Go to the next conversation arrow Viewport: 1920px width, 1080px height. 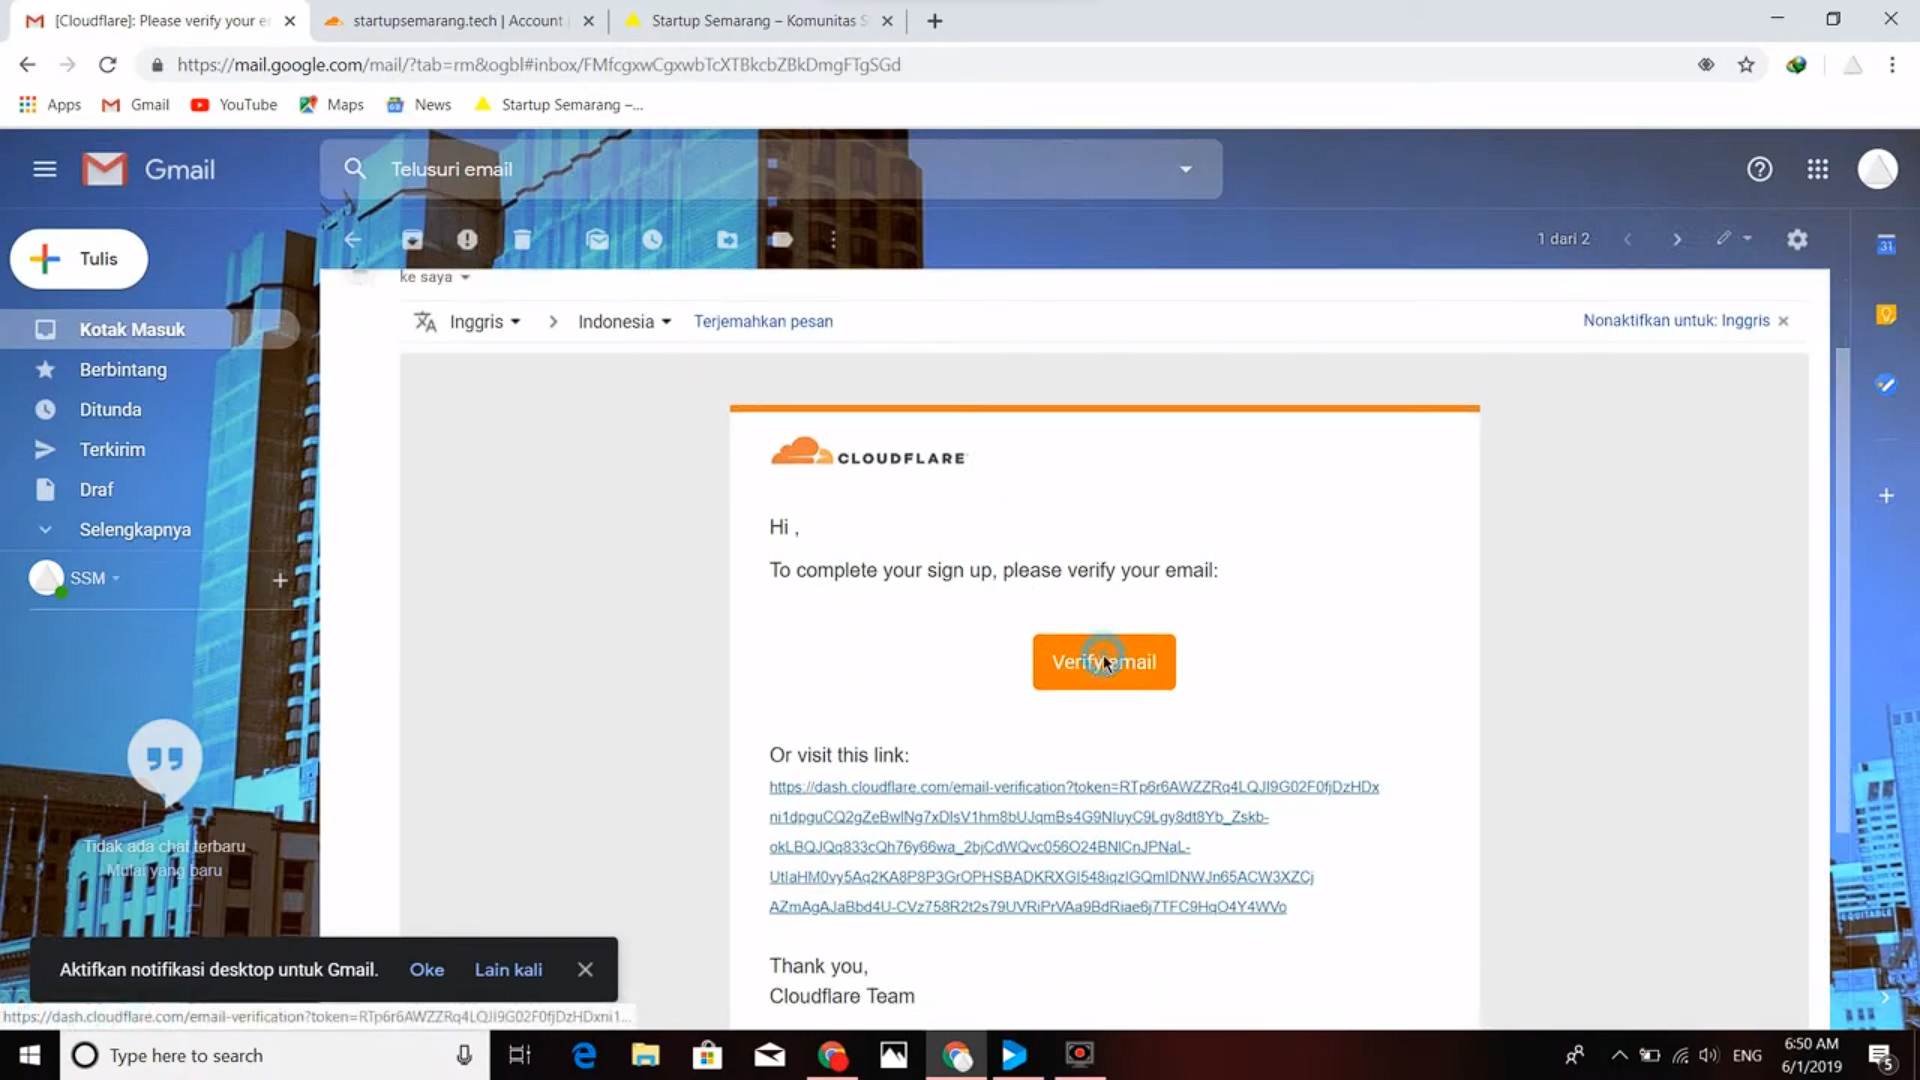point(1677,239)
